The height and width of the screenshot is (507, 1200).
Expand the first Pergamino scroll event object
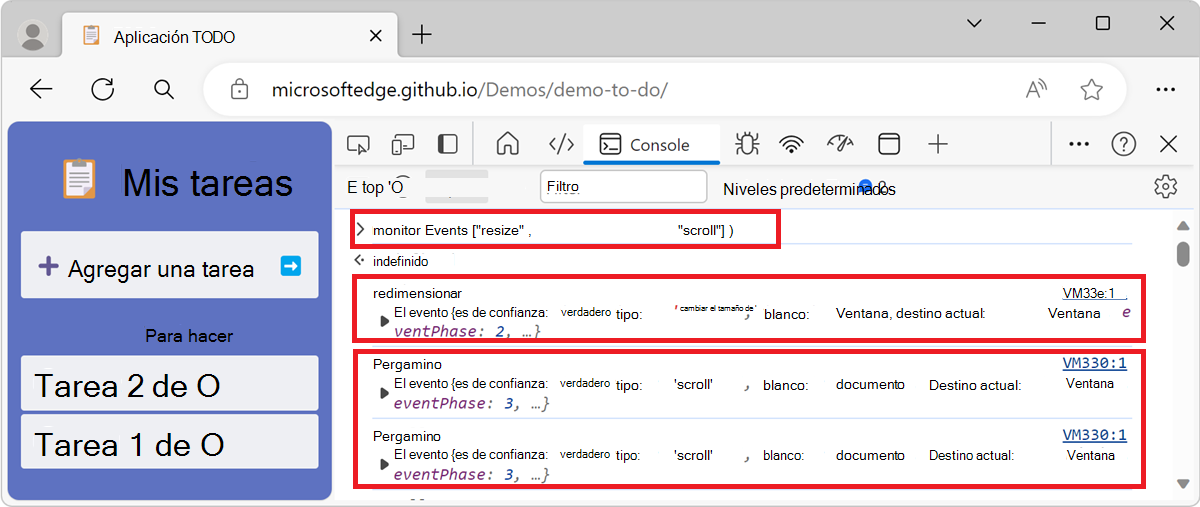385,393
